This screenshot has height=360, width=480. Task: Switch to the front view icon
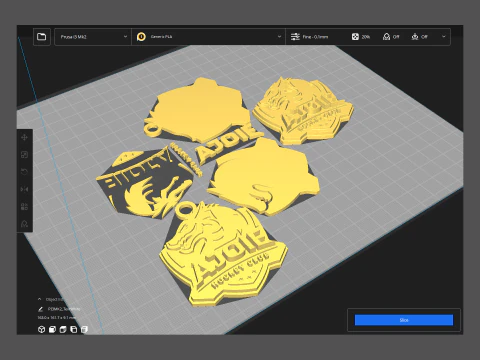[52, 330]
